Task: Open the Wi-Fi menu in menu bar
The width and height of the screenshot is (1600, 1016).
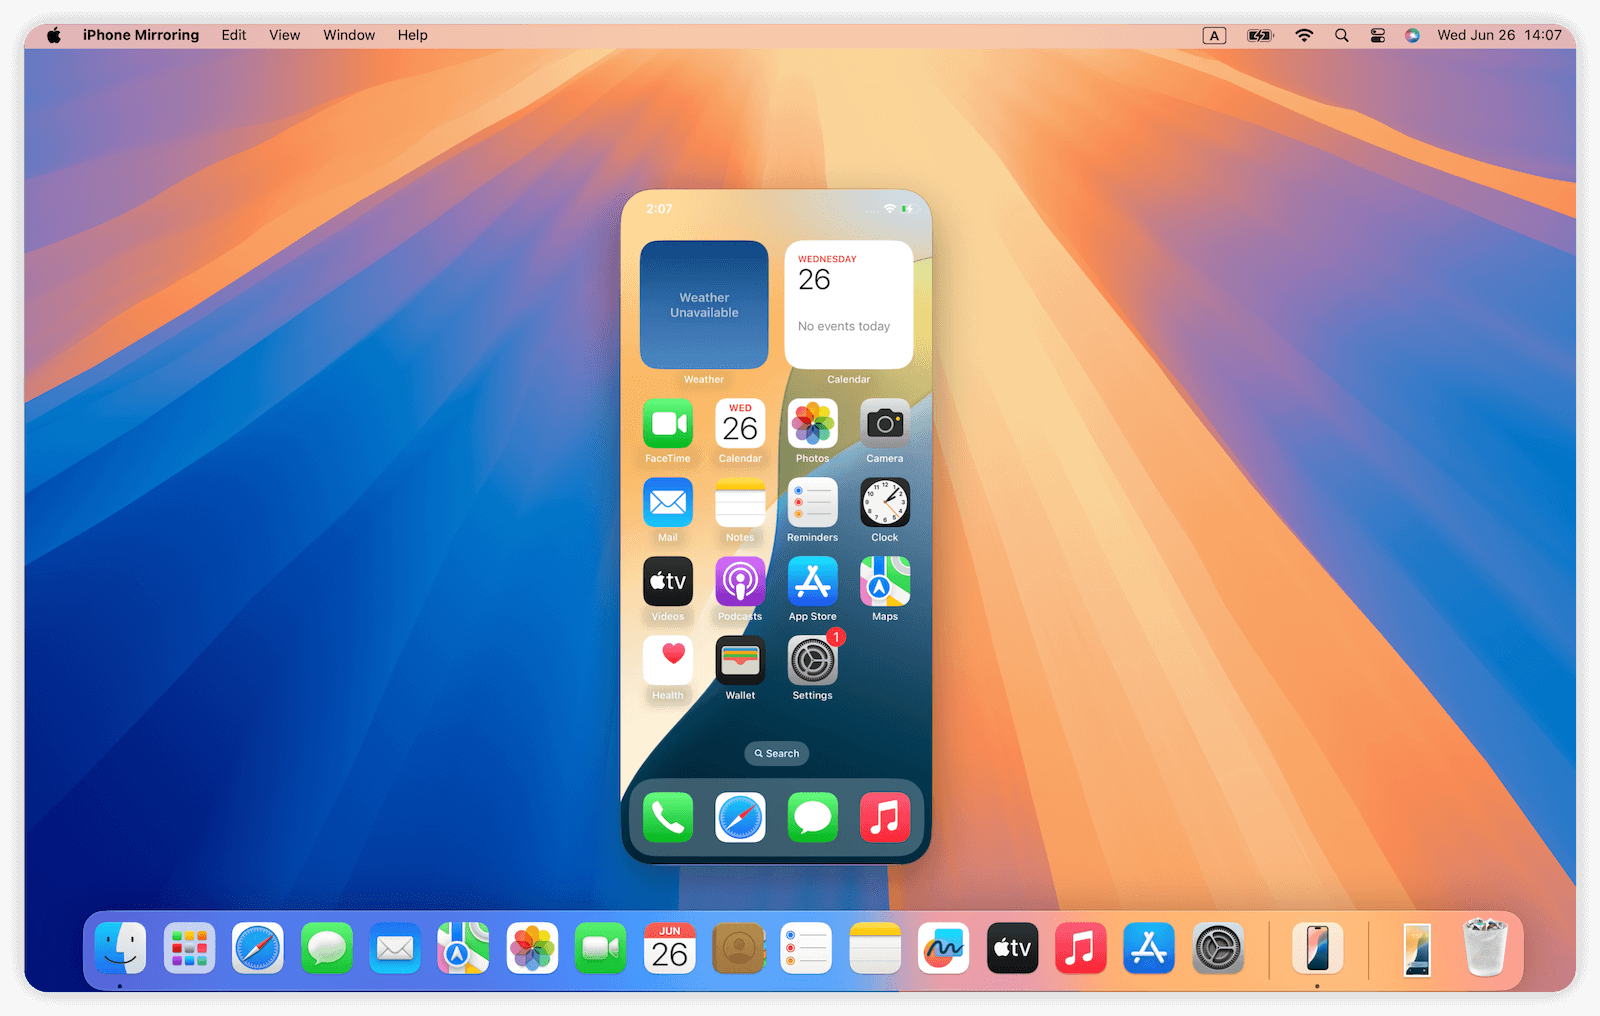Action: pyautogui.click(x=1304, y=35)
